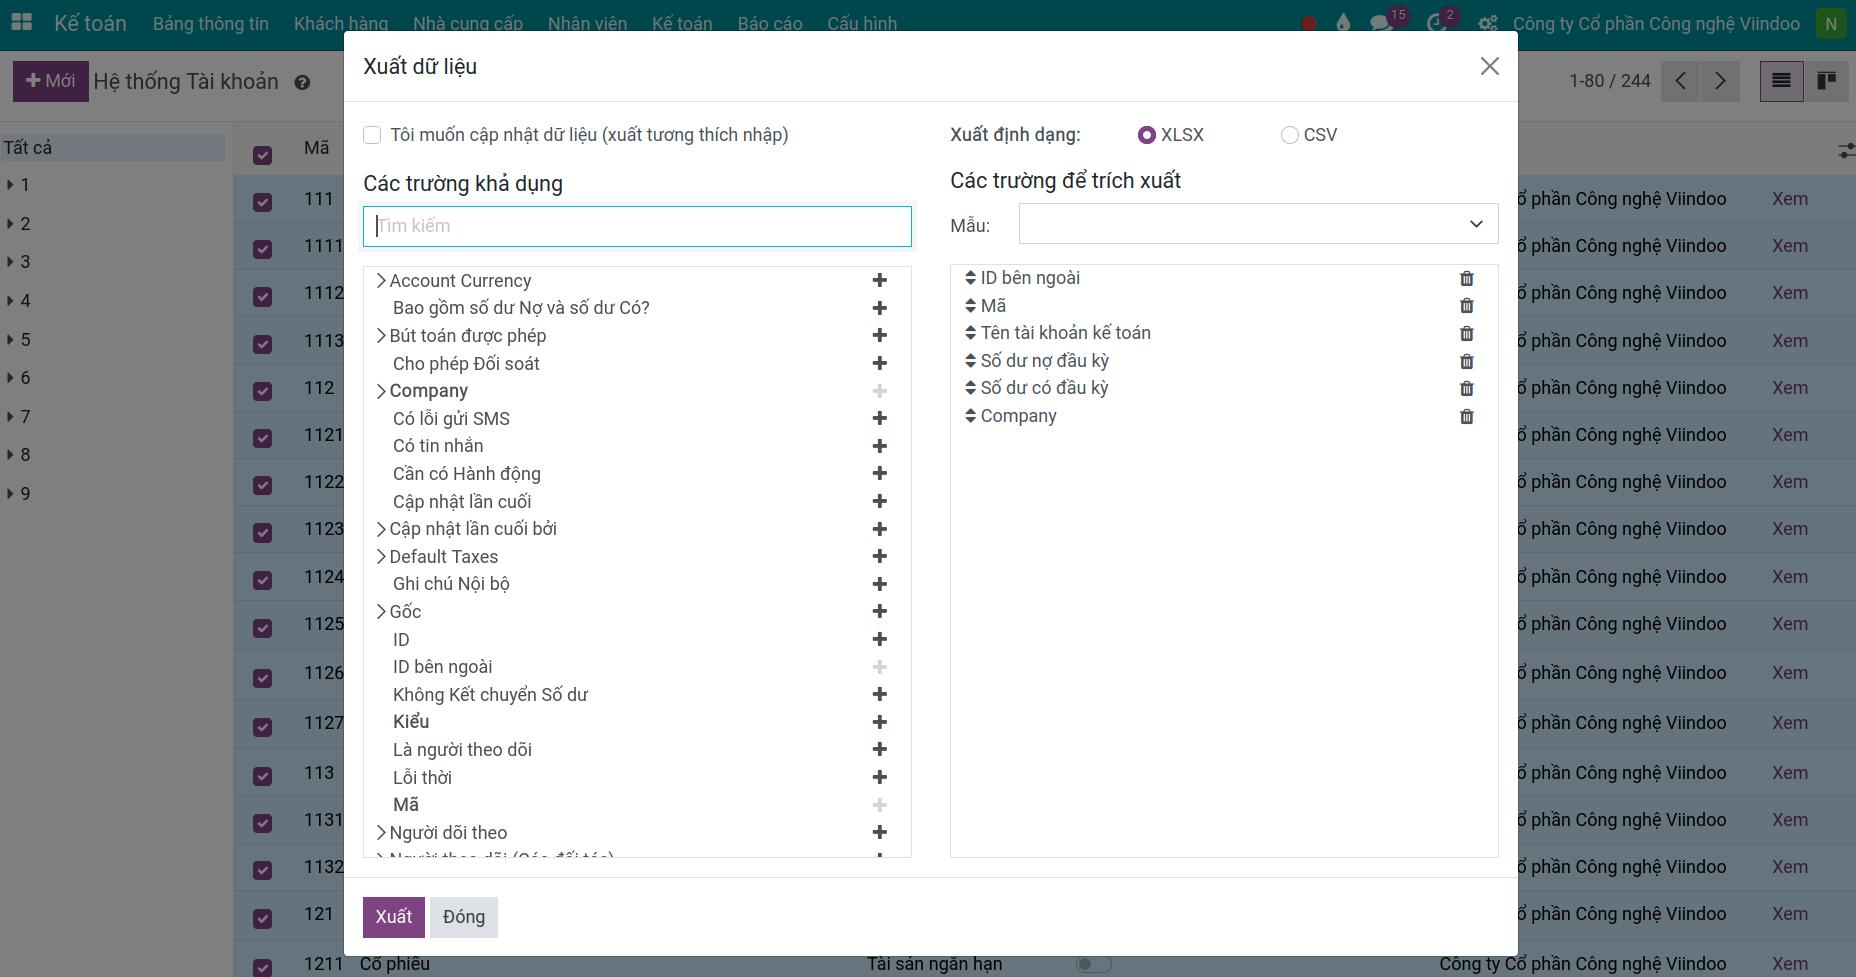Remove 'Số dư có đầu kỳ' trash icon
Image resolution: width=1856 pixels, height=977 pixels.
tap(1466, 388)
